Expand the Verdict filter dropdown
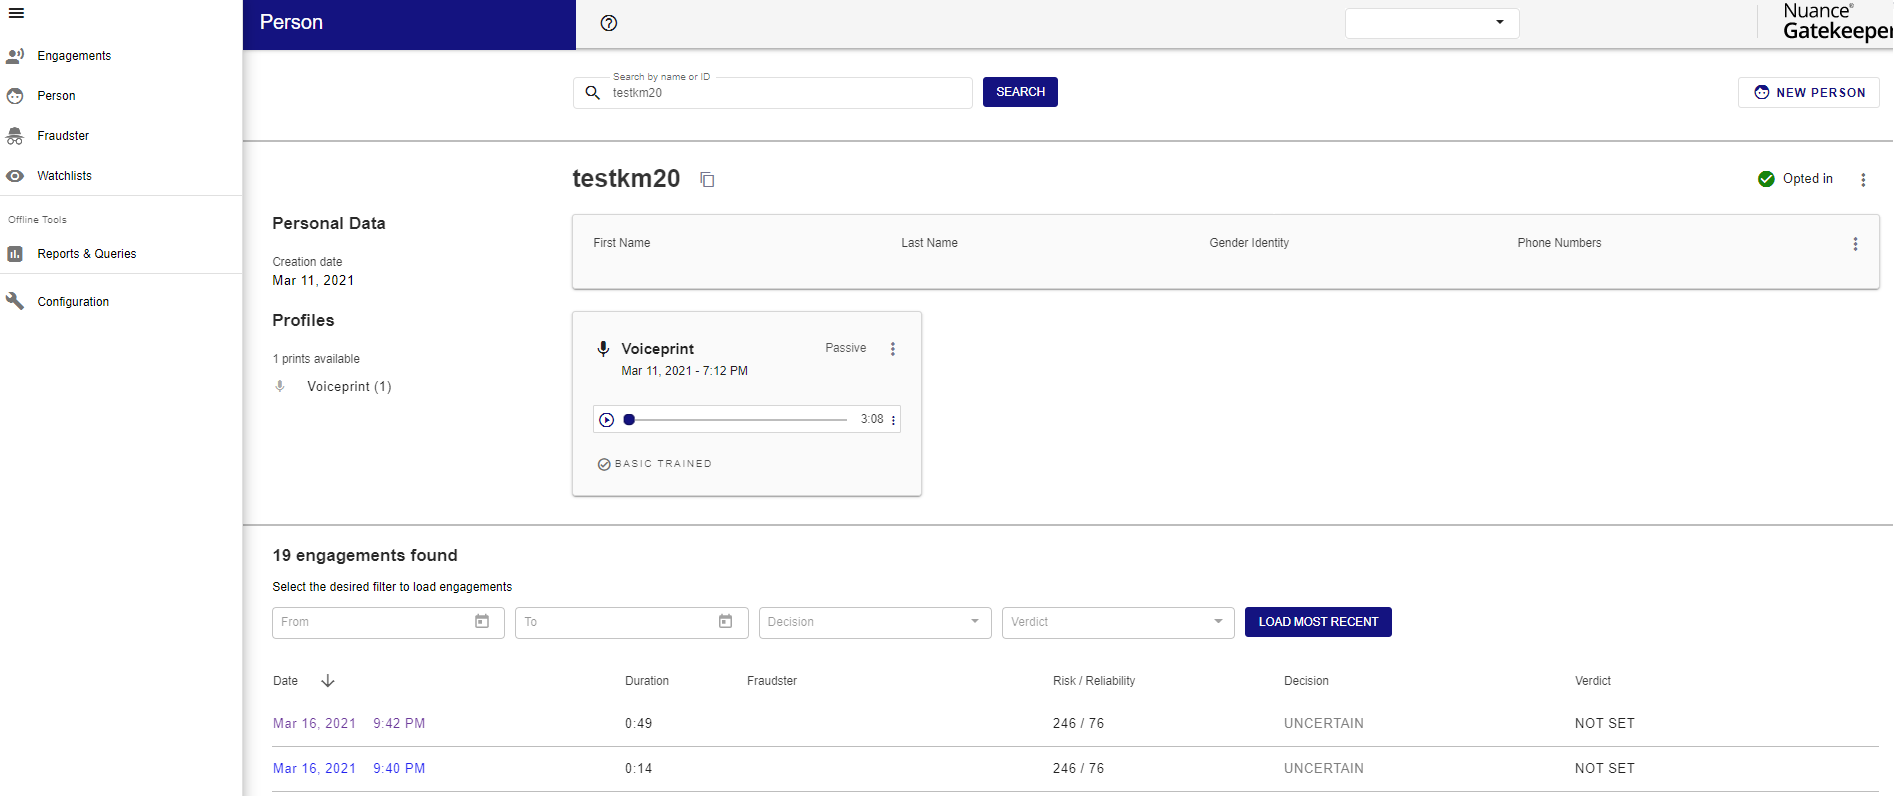The image size is (1894, 796). click(1118, 622)
